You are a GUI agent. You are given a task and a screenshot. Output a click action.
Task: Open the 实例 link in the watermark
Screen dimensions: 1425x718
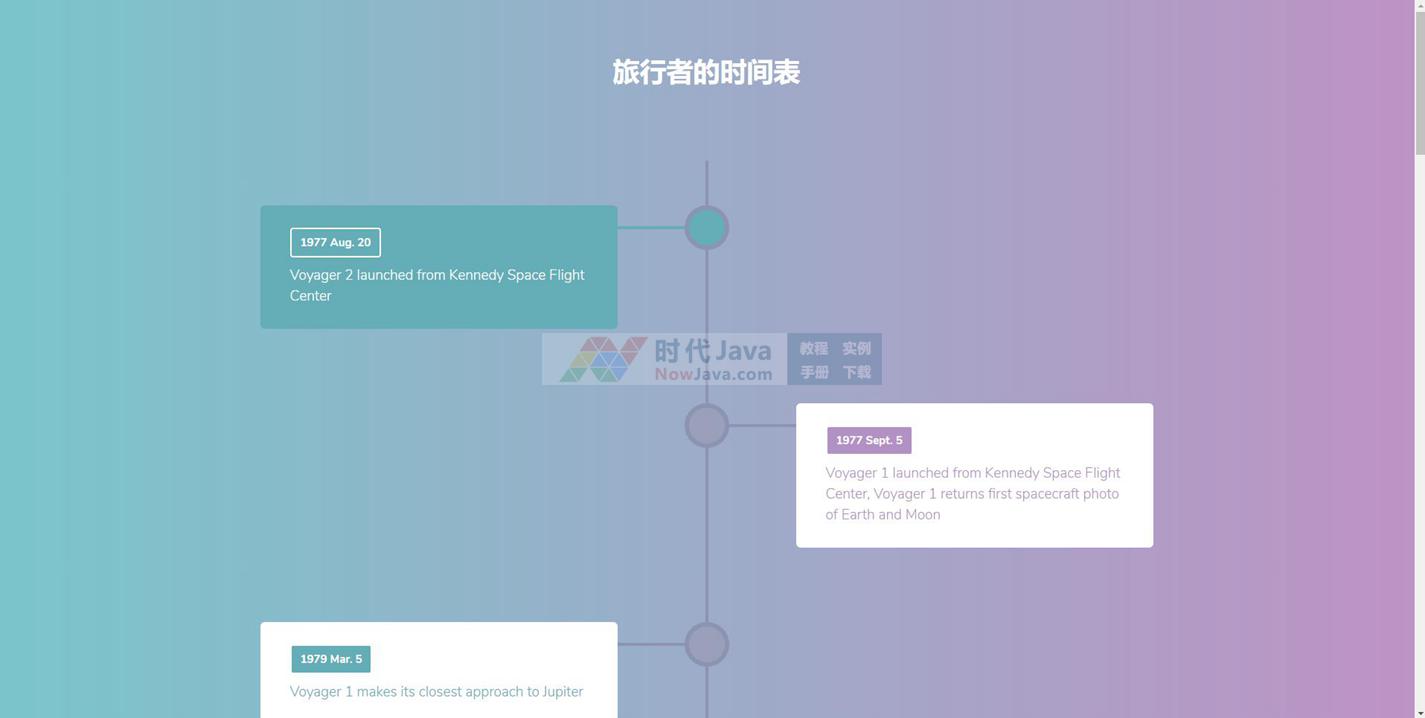[x=856, y=348]
